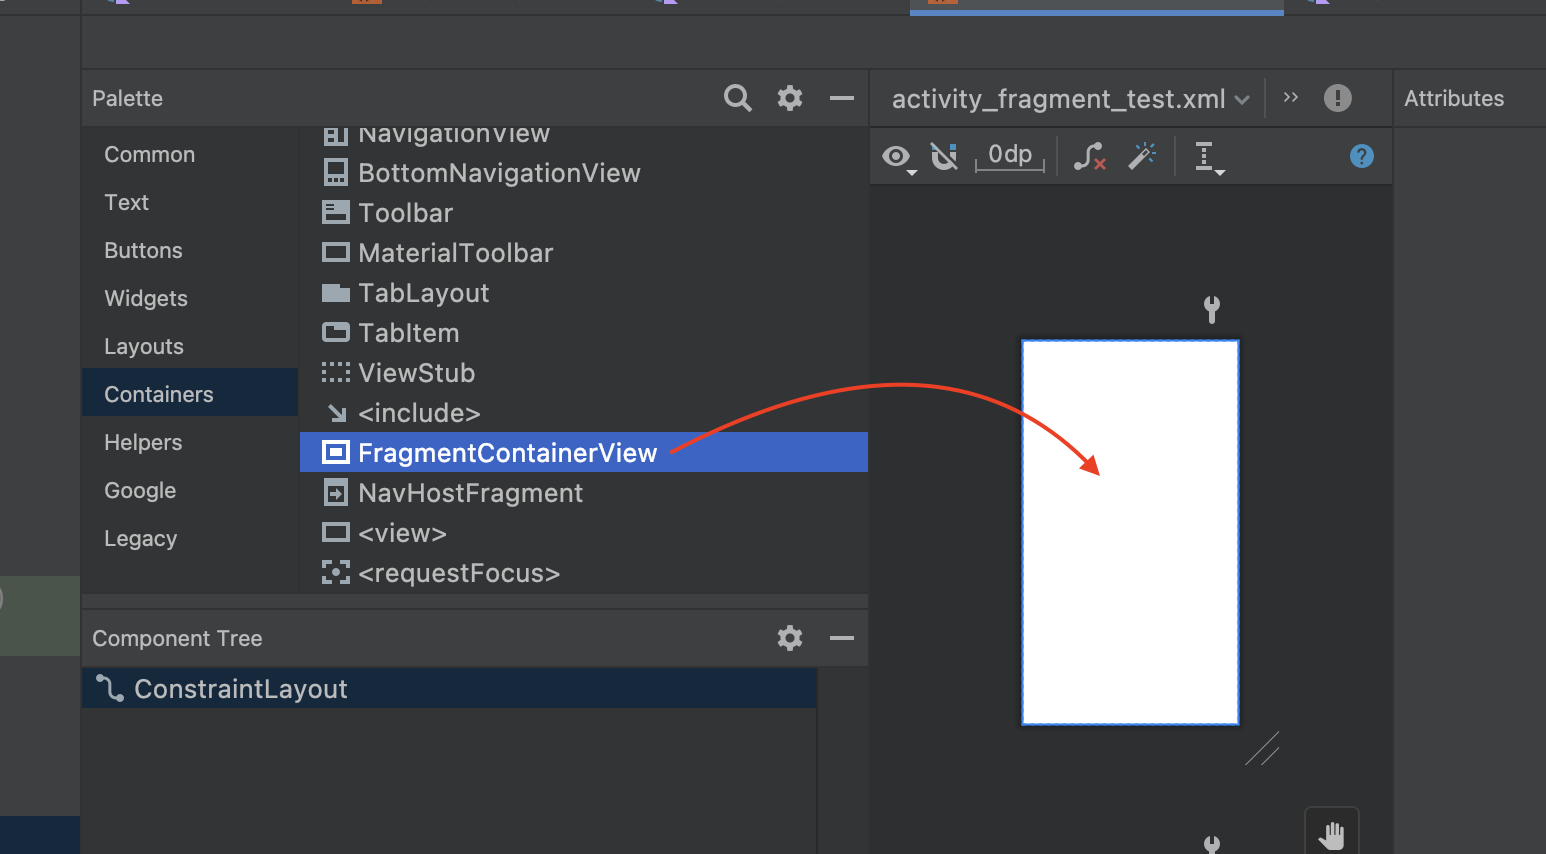Viewport: 1546px width, 854px height.
Task: Select <view> in palette
Action: point(583,533)
